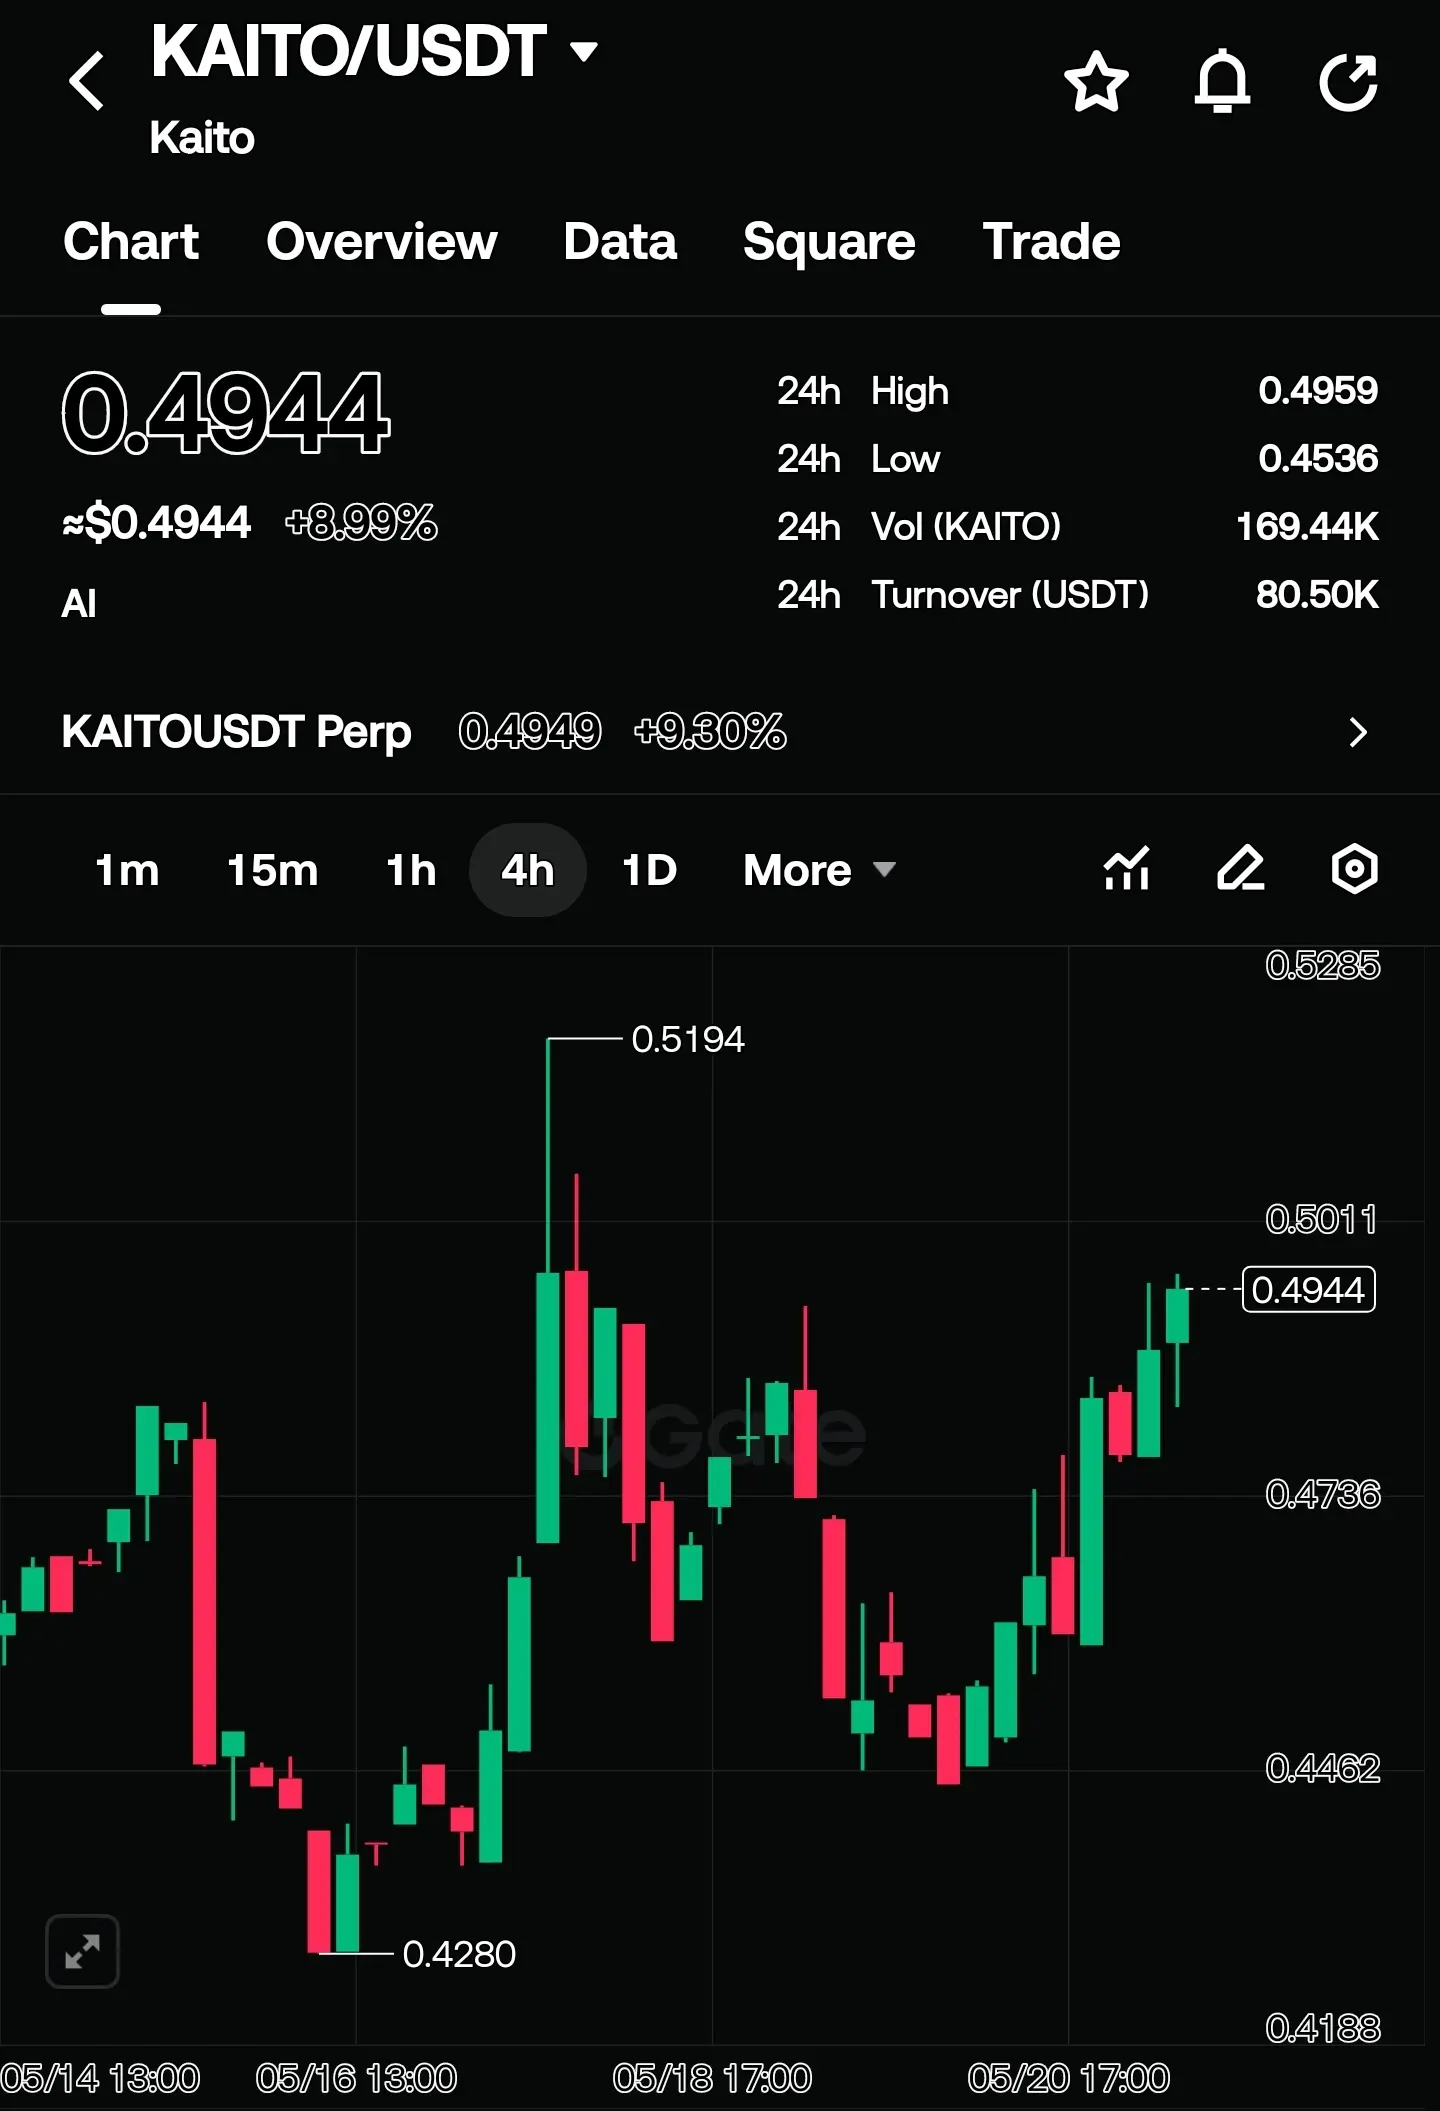Switch to the Chart tab

(131, 242)
